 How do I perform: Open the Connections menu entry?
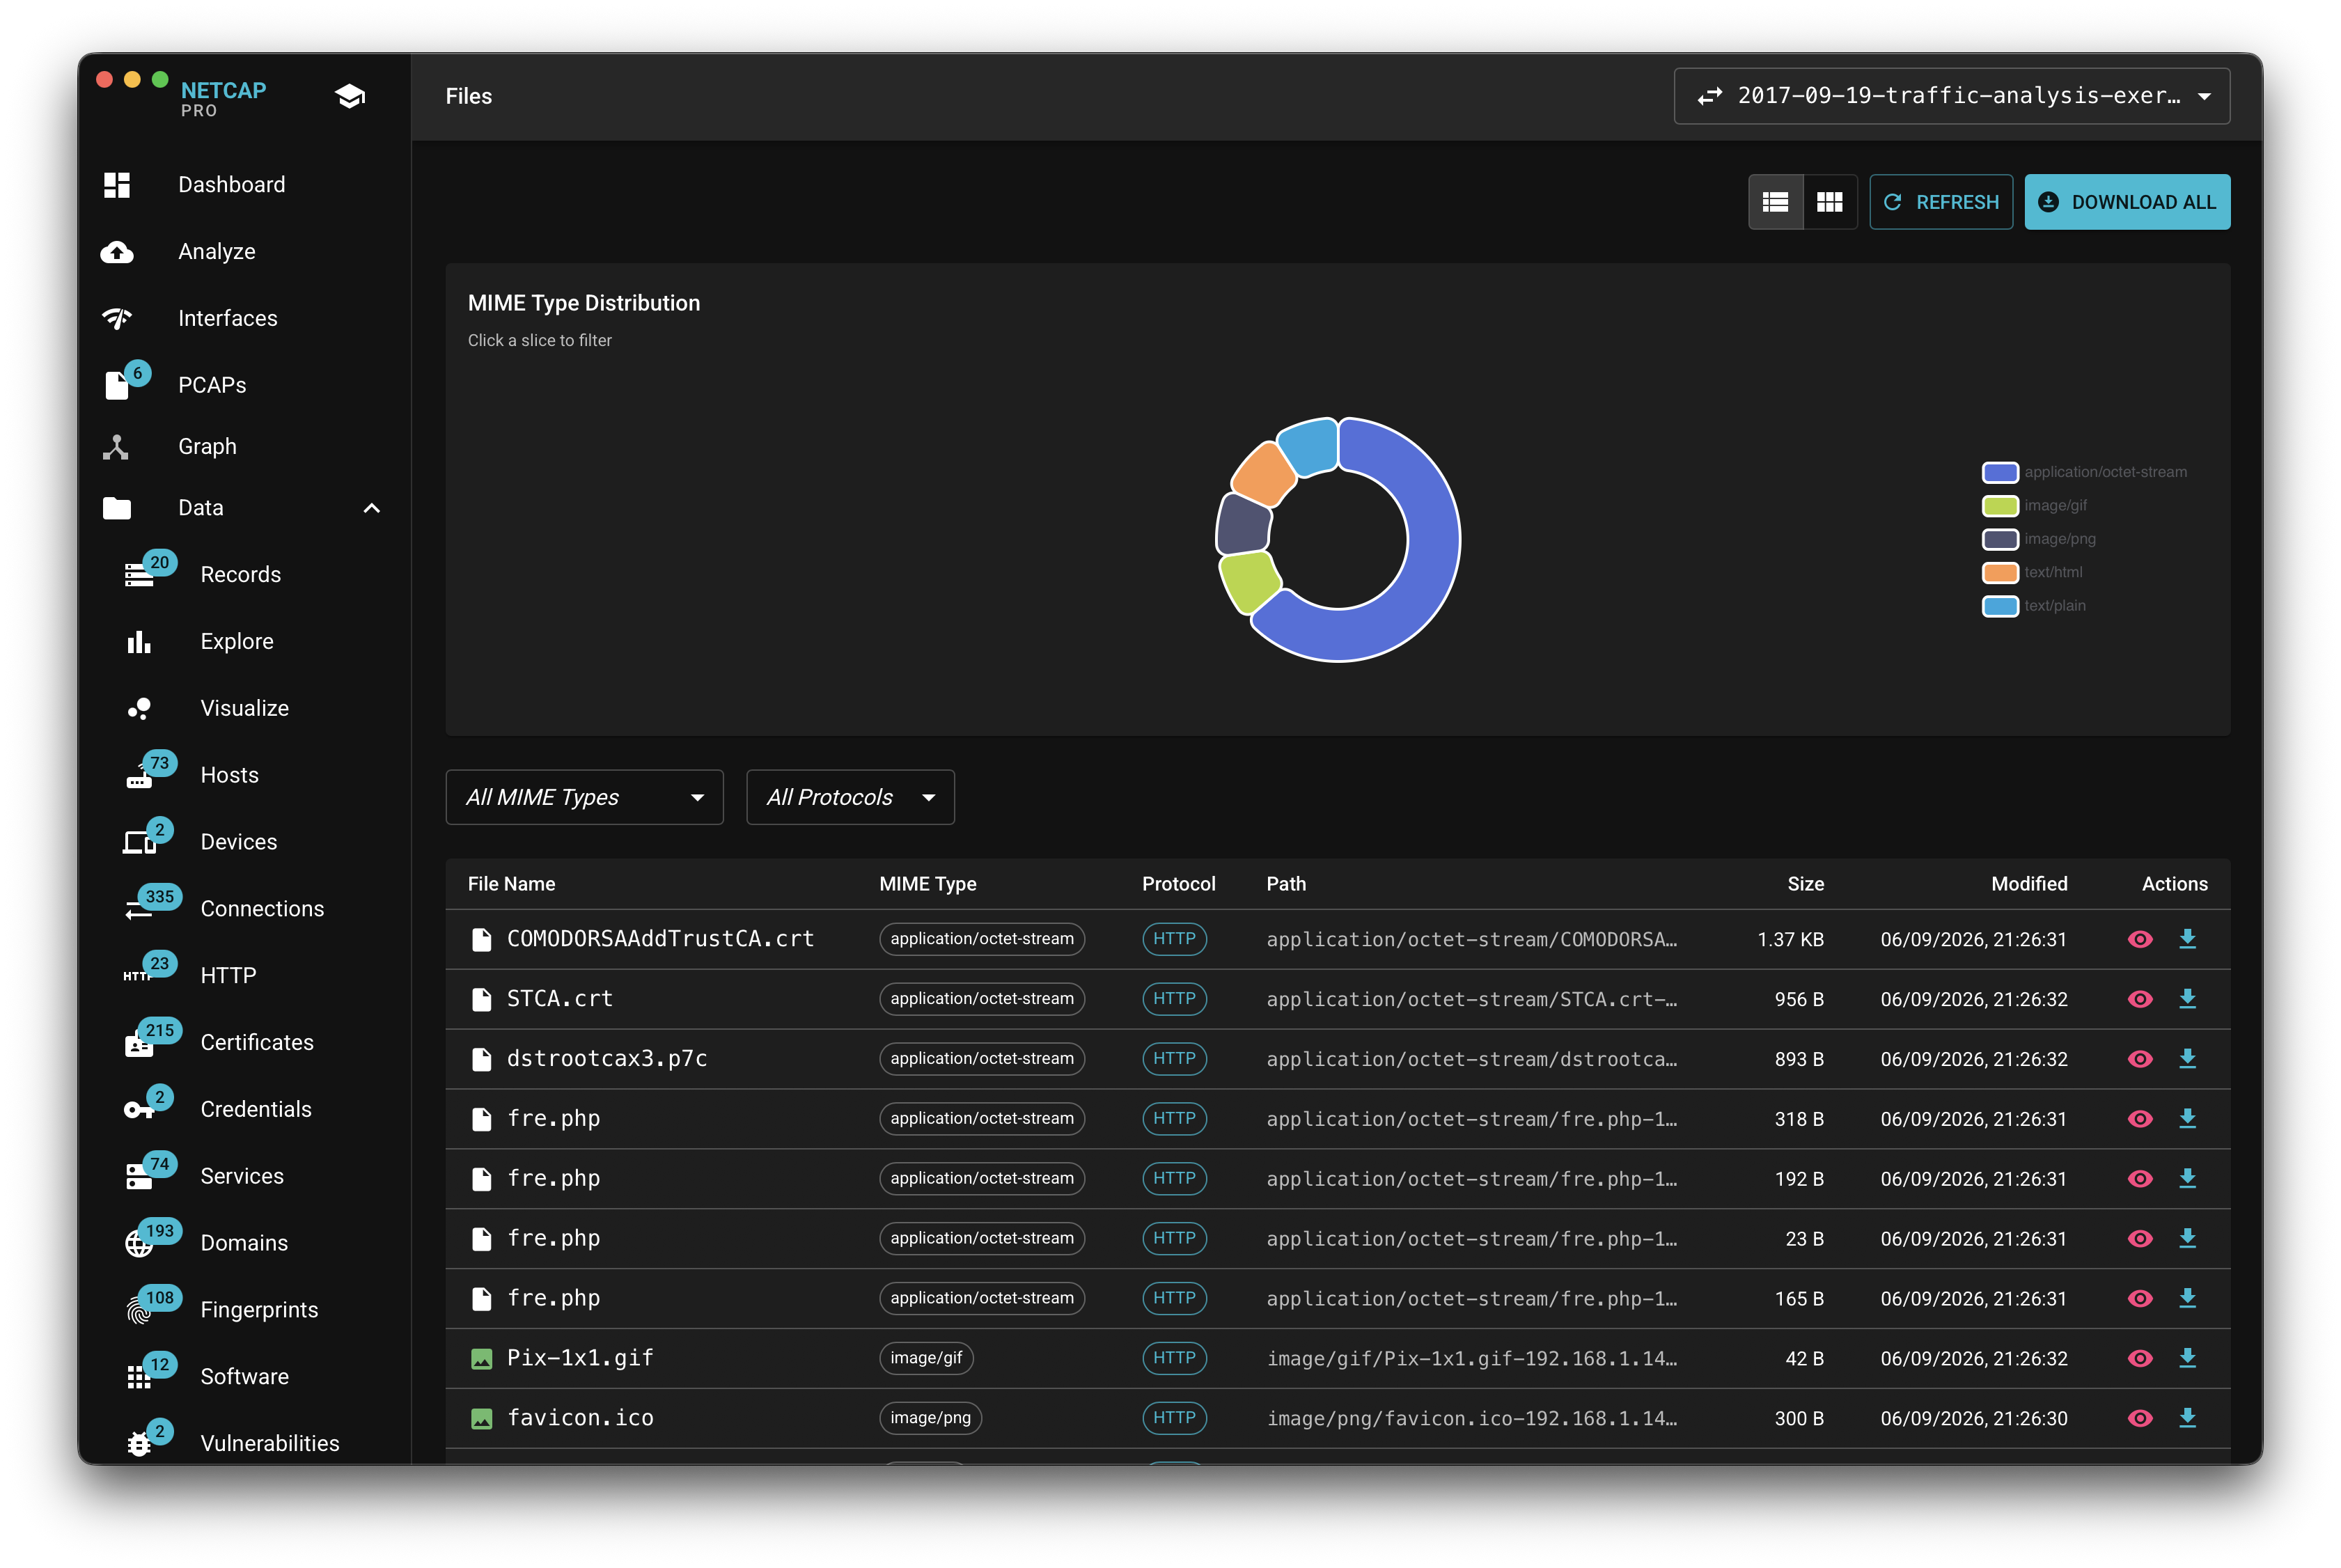262,909
